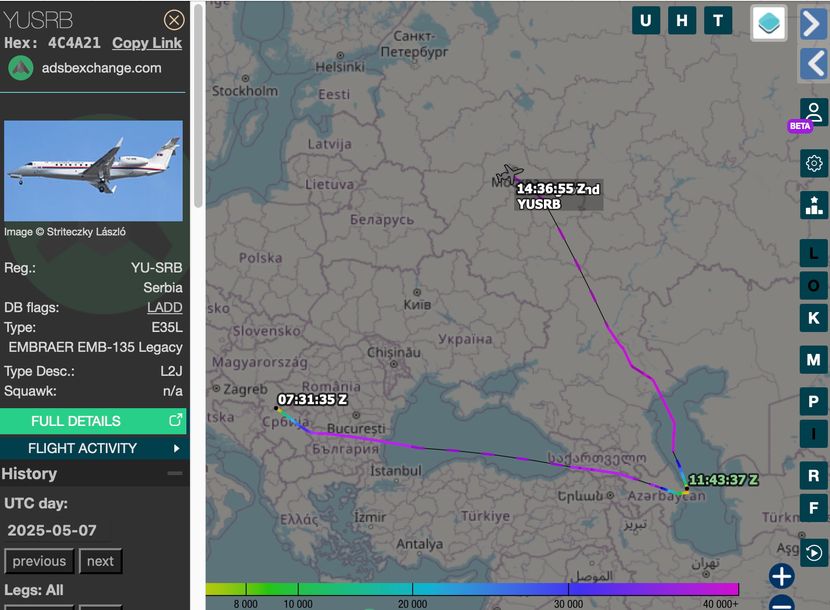Click the Copy Link hyperlink
This screenshot has height=610, width=830.
[x=147, y=43]
